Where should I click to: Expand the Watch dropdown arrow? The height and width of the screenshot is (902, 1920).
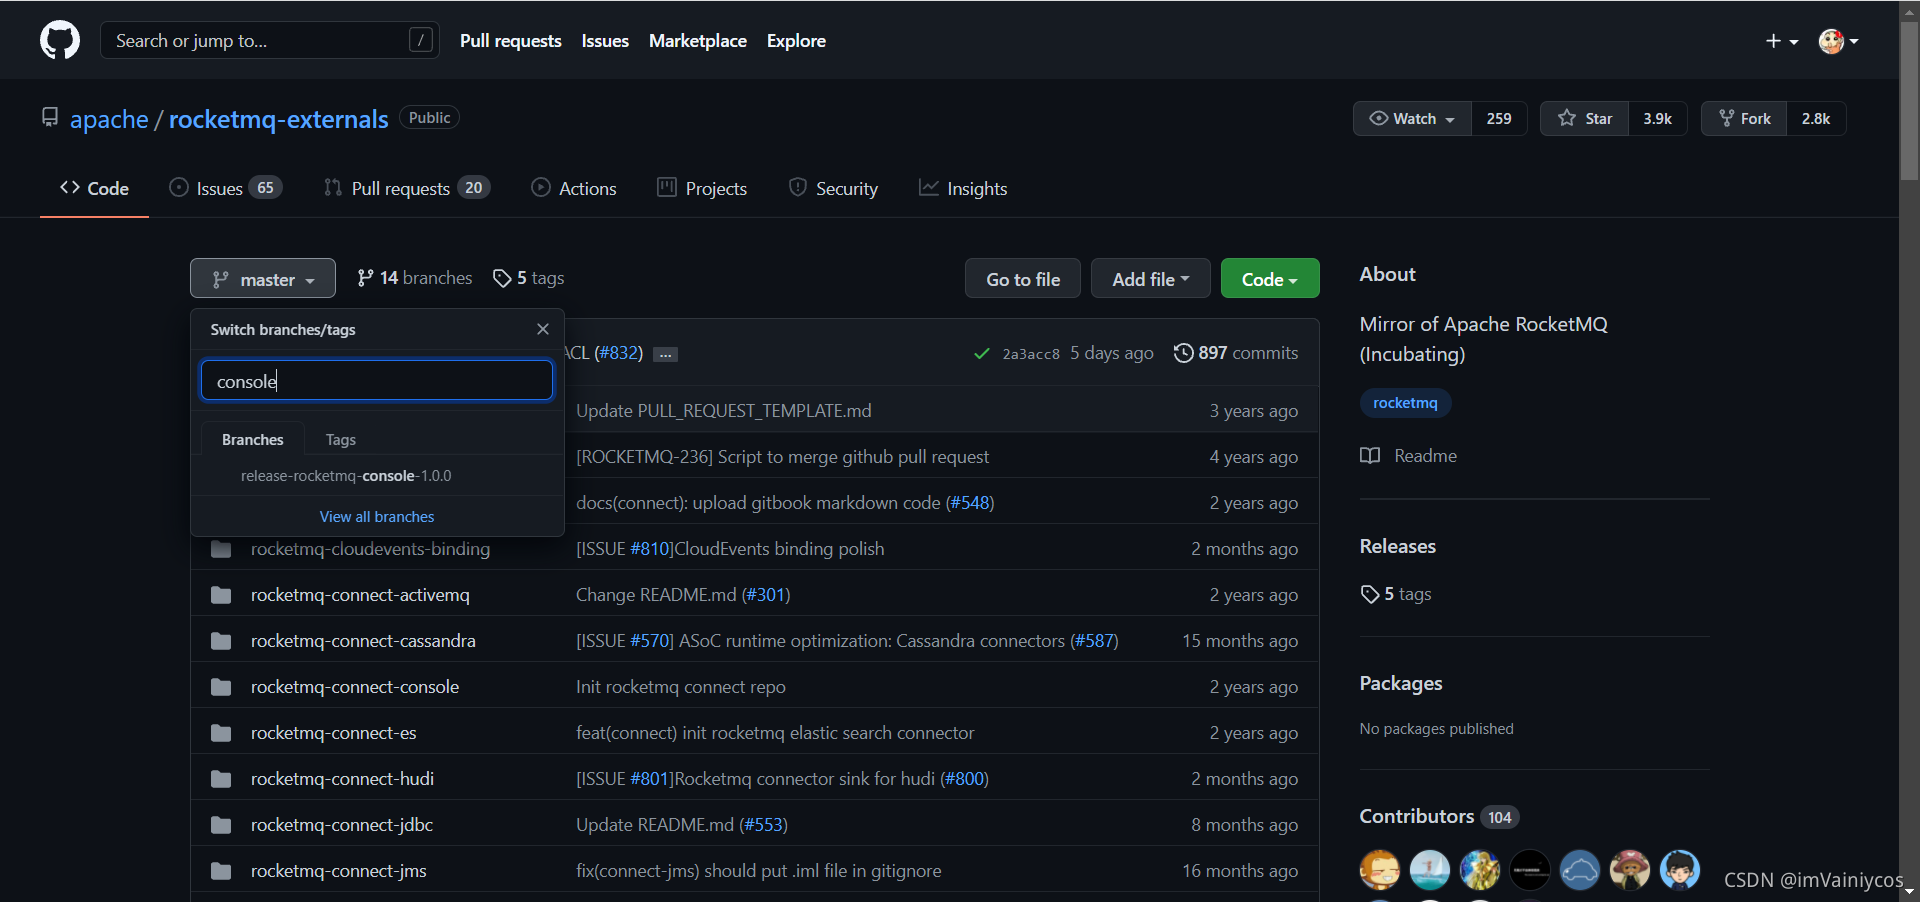(1450, 119)
